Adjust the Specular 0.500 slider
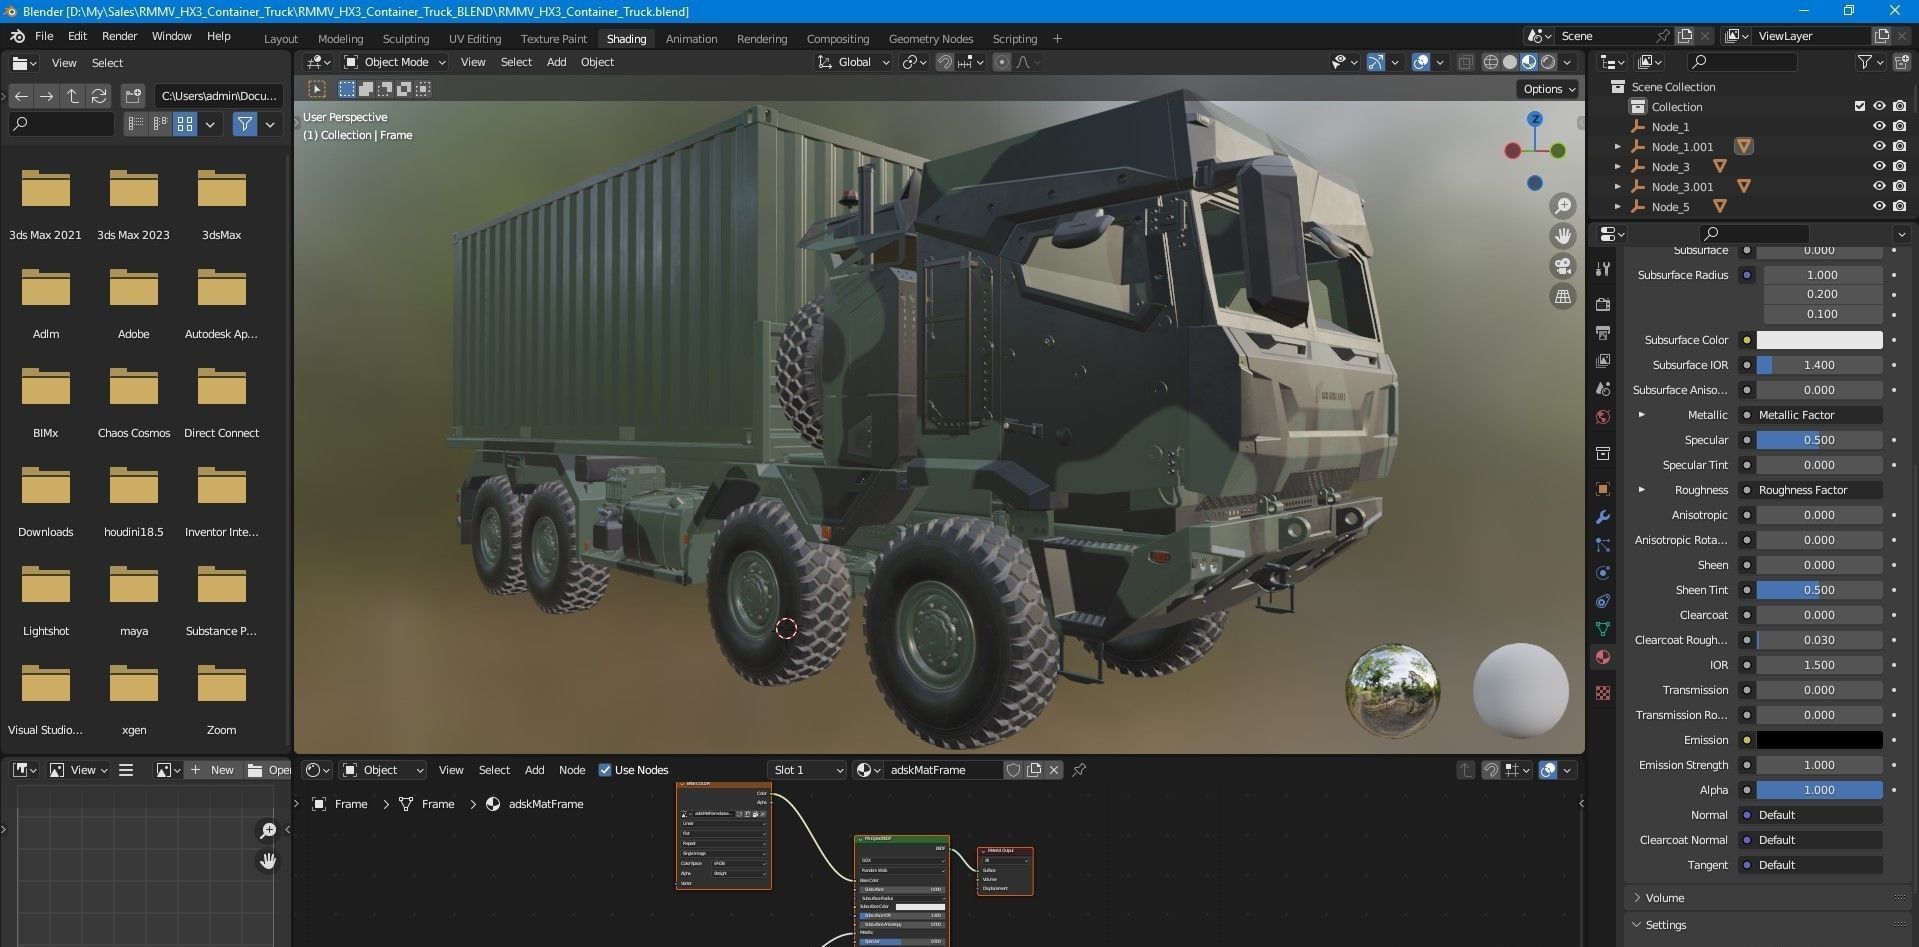The image size is (1919, 947). coord(1819,440)
